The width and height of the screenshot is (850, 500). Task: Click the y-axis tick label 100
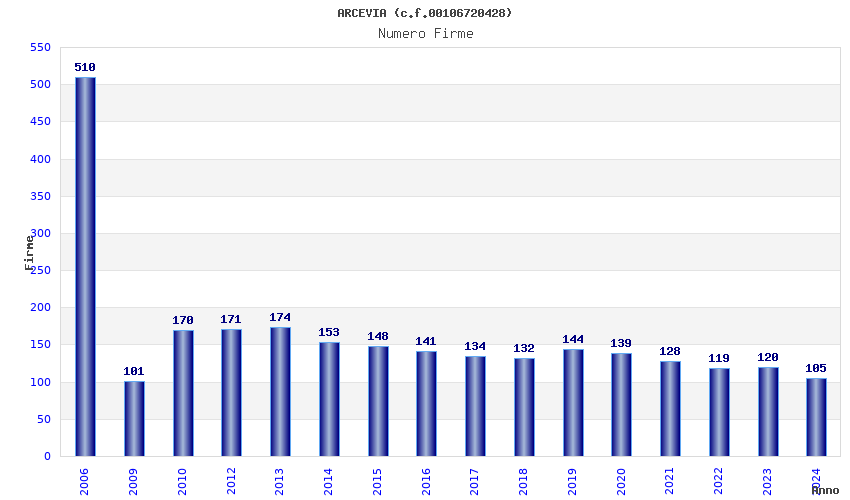coord(41,382)
